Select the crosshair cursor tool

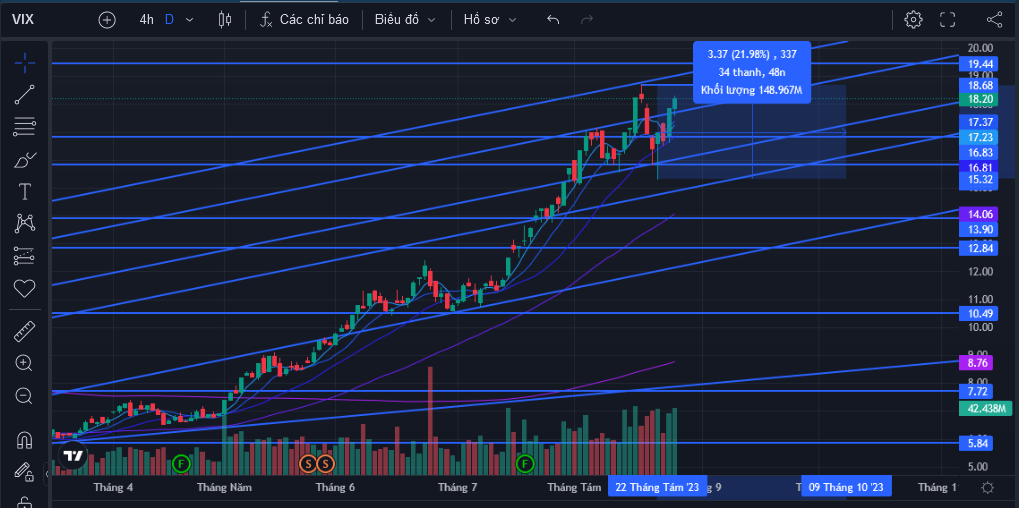pyautogui.click(x=25, y=62)
